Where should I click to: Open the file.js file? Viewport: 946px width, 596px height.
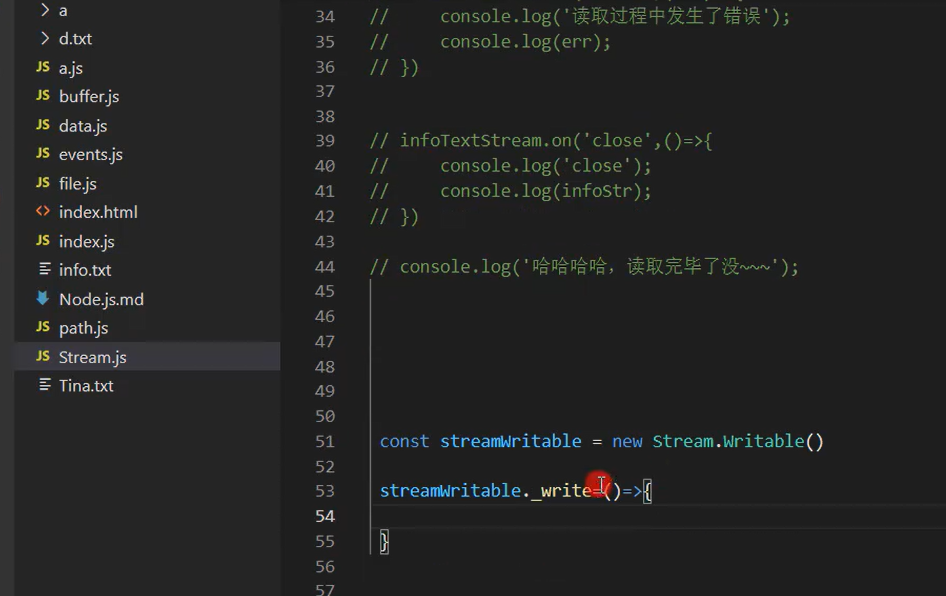(x=80, y=183)
